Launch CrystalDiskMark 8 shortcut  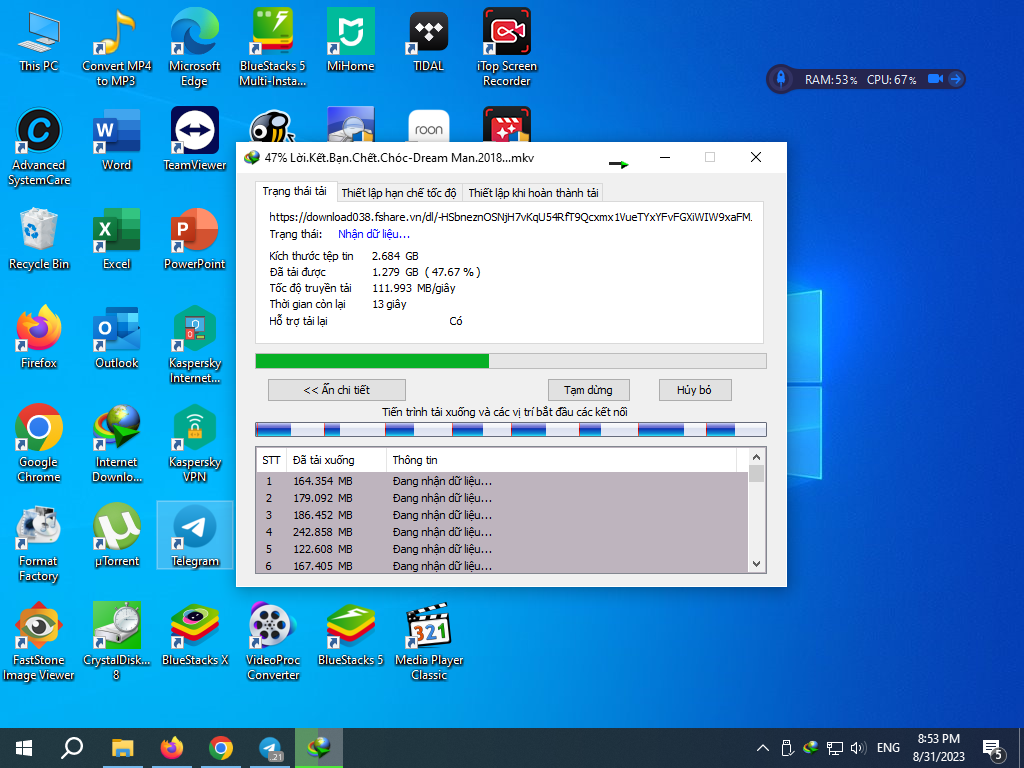pos(116,643)
